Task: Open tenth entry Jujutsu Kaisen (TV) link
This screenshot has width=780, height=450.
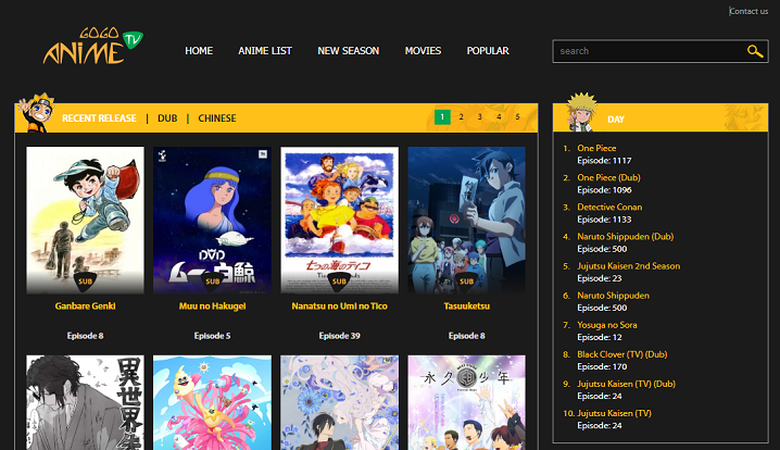Action: click(614, 413)
